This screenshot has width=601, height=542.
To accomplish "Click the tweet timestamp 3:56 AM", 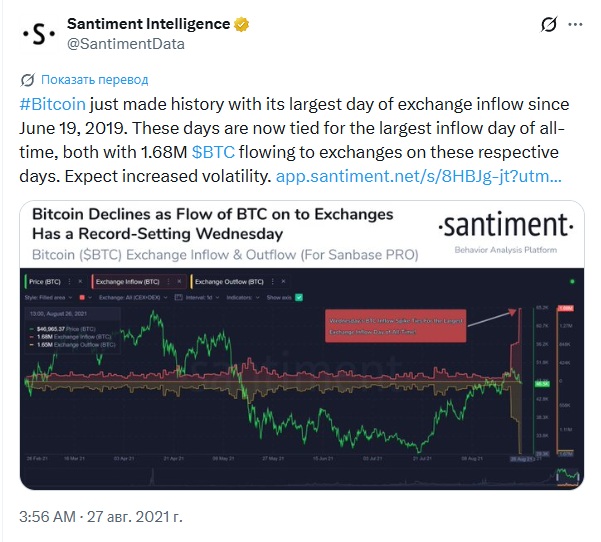I will [48, 517].
